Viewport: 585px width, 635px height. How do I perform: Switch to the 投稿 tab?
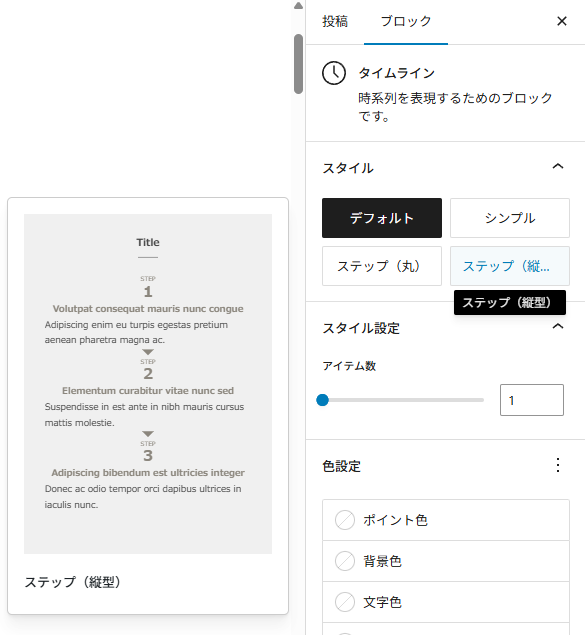(335, 21)
